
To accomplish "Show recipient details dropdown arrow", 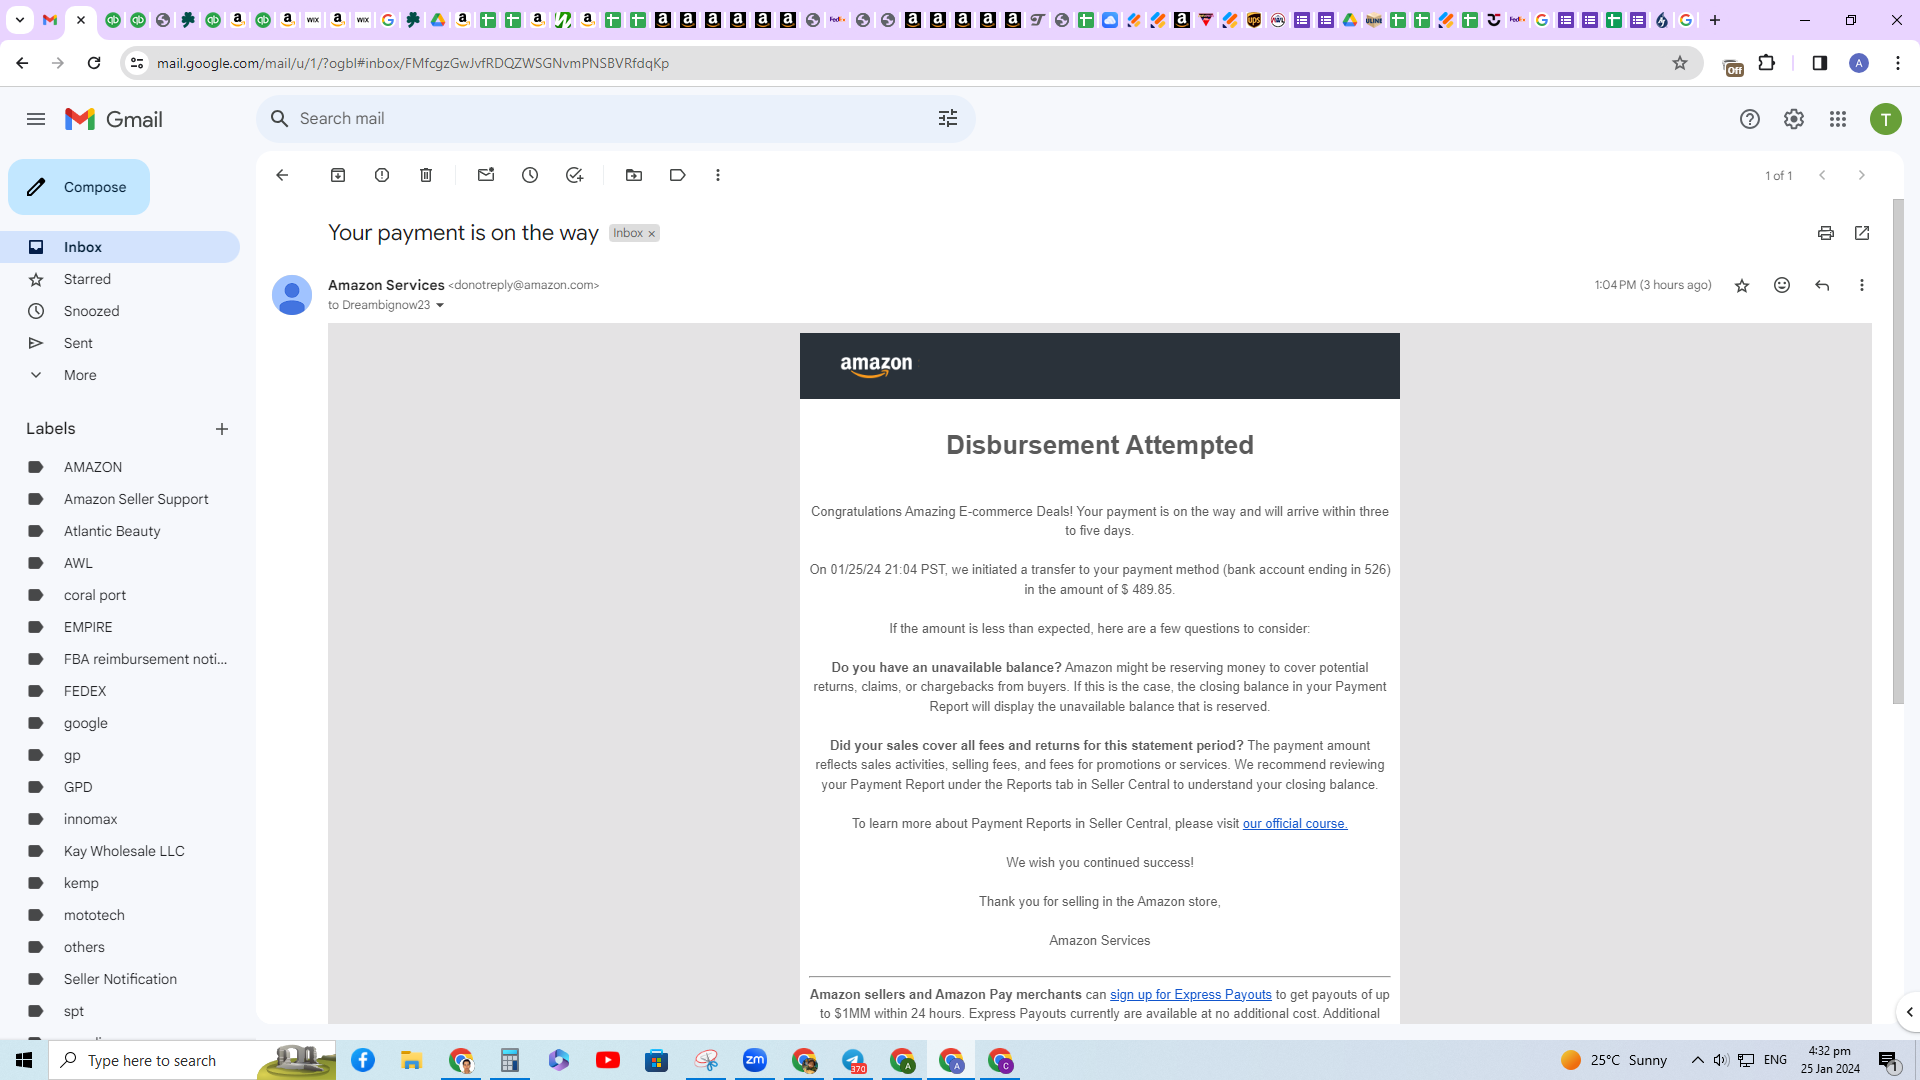I will 440,306.
